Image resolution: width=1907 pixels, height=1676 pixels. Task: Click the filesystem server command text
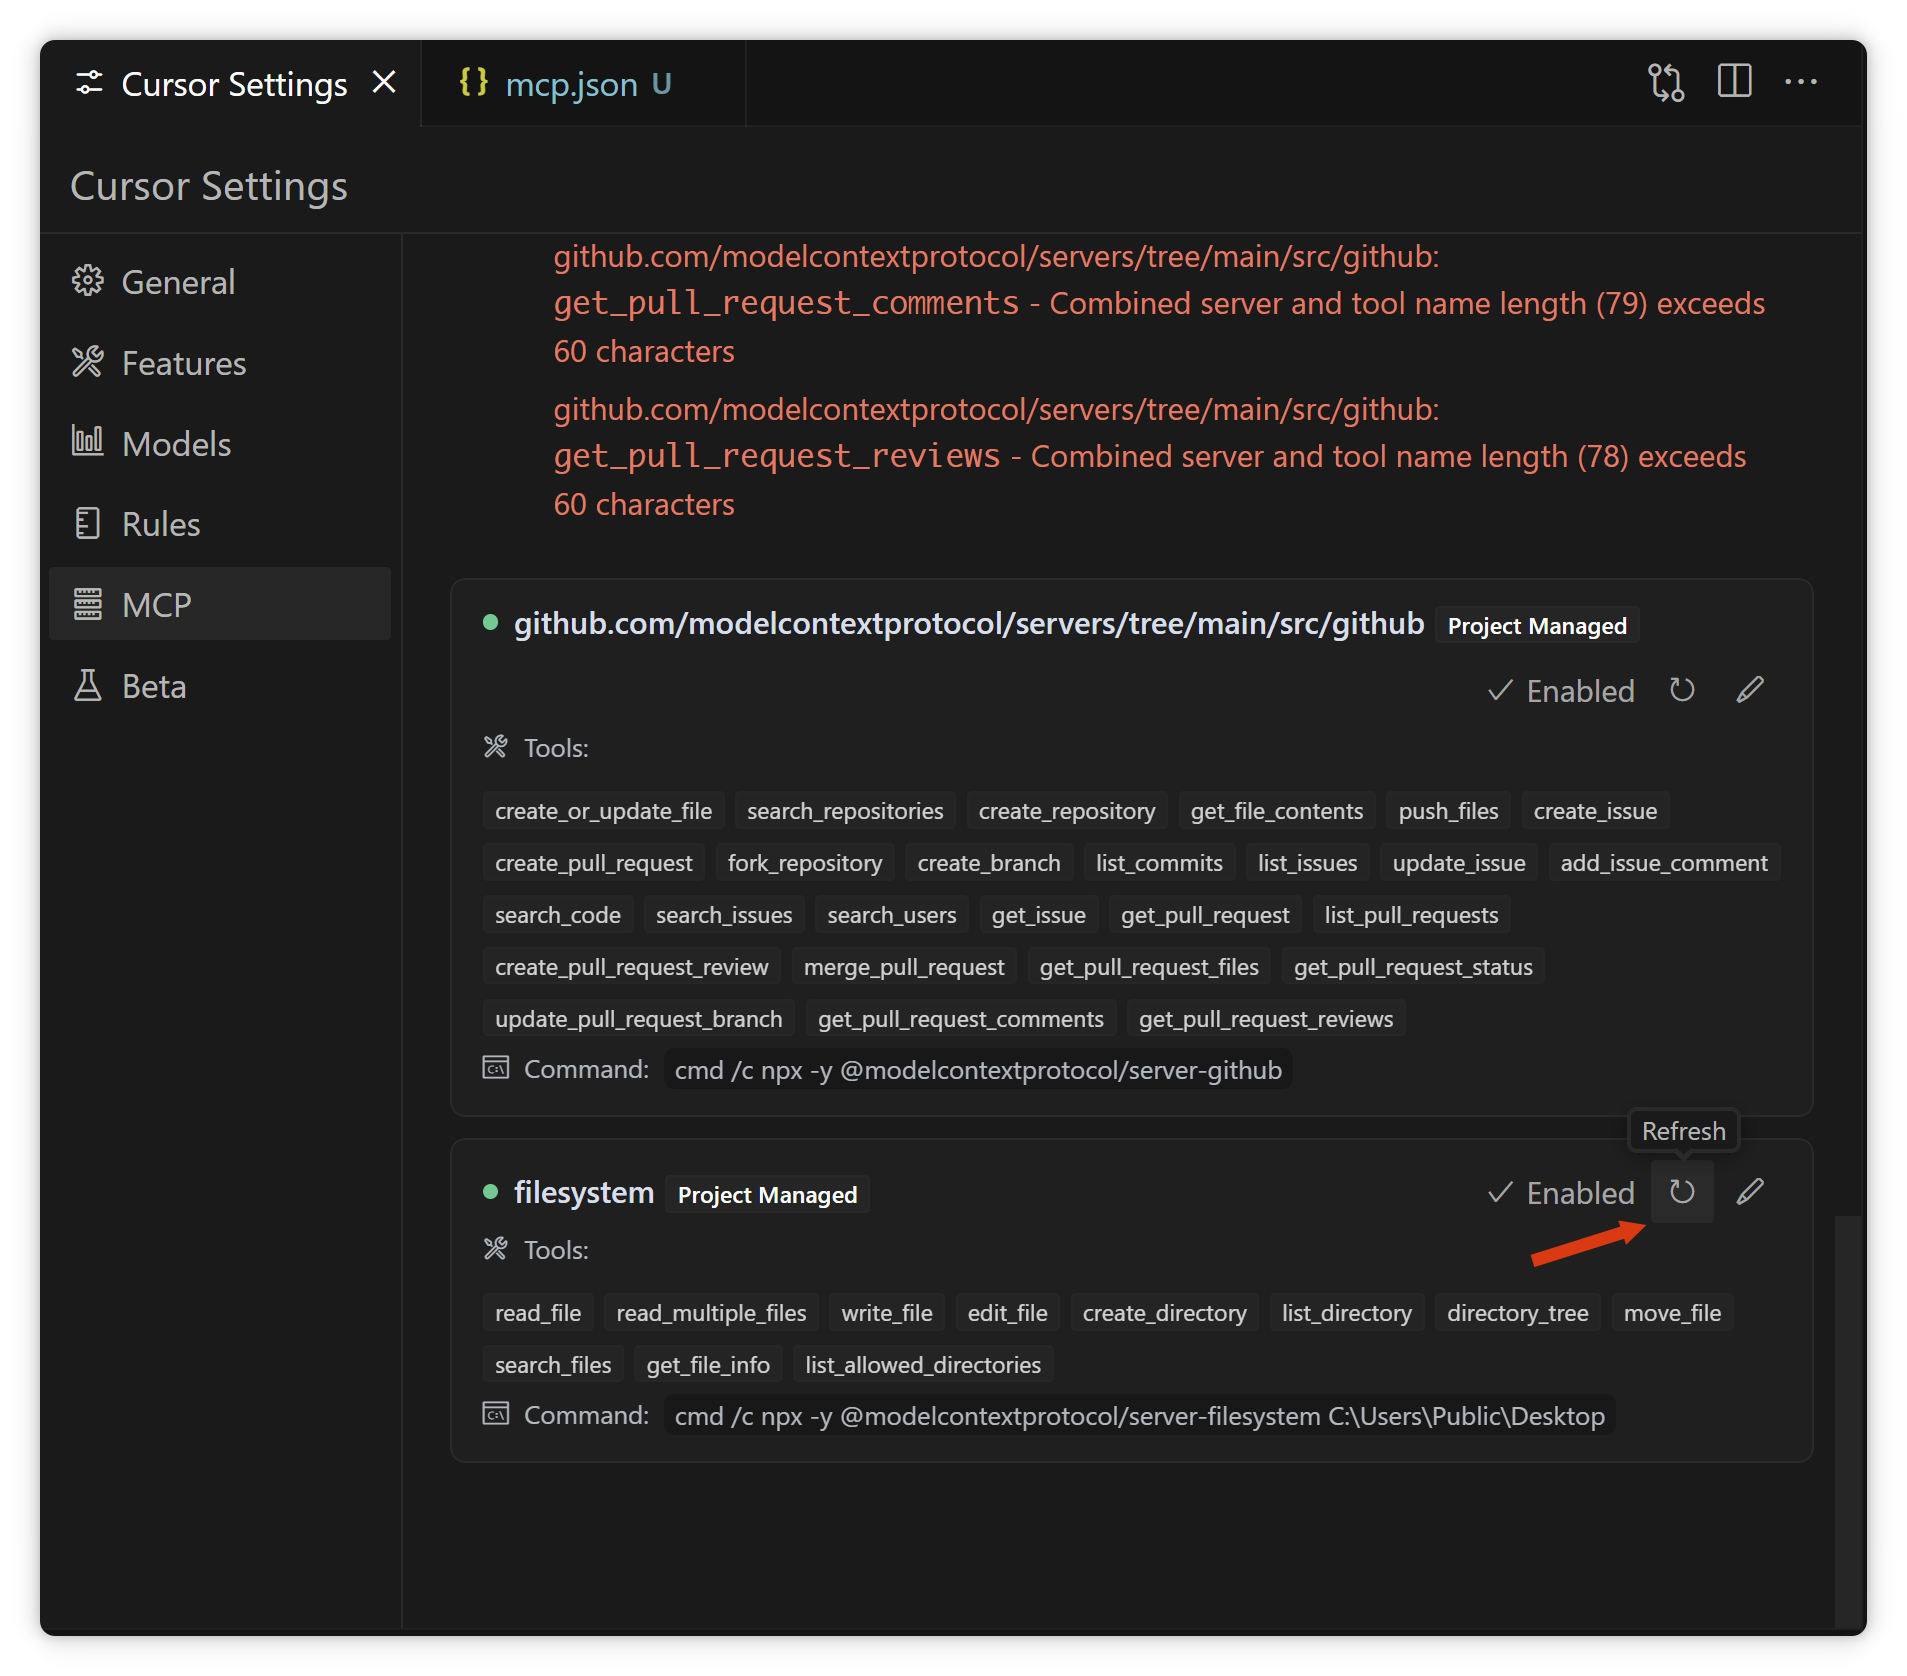[1139, 1416]
